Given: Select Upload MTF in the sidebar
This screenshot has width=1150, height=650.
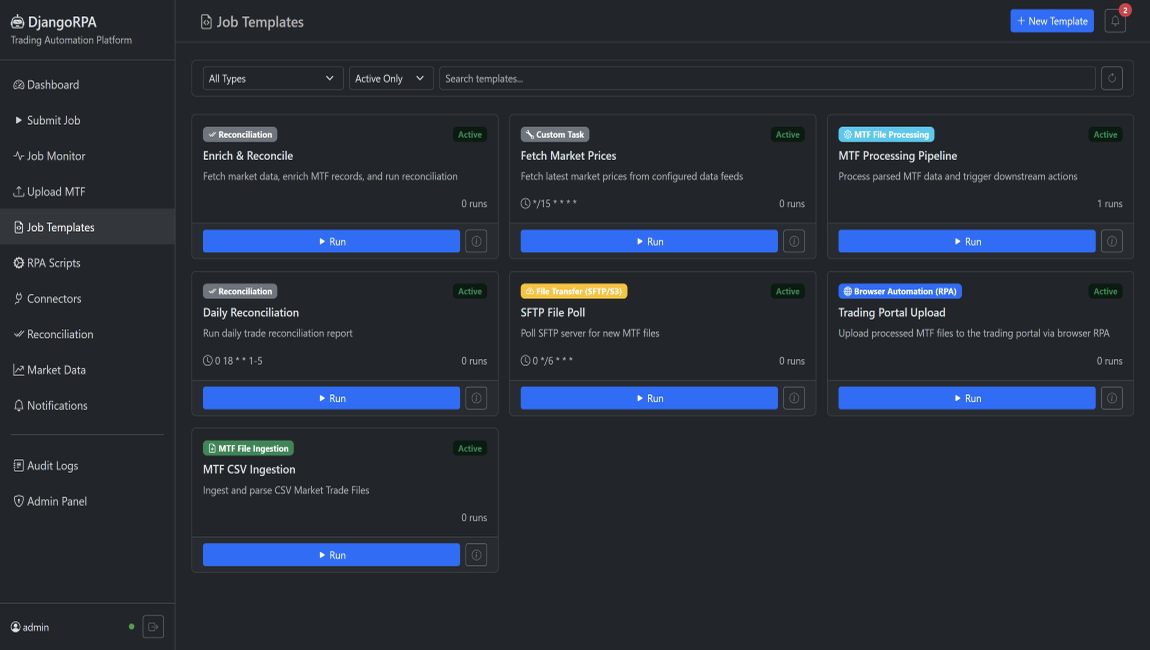Looking at the screenshot, I should [x=55, y=192].
